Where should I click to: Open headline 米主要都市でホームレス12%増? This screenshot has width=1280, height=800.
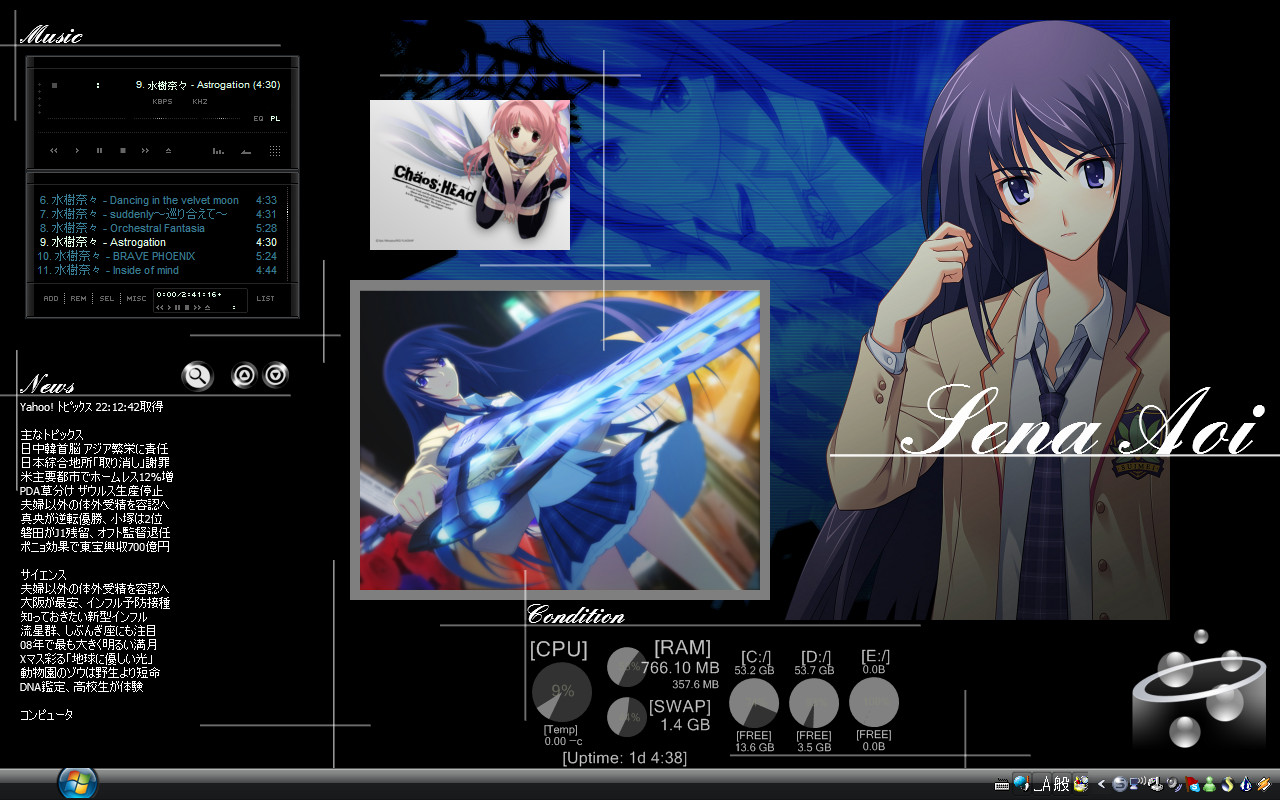pyautogui.click(x=96, y=477)
